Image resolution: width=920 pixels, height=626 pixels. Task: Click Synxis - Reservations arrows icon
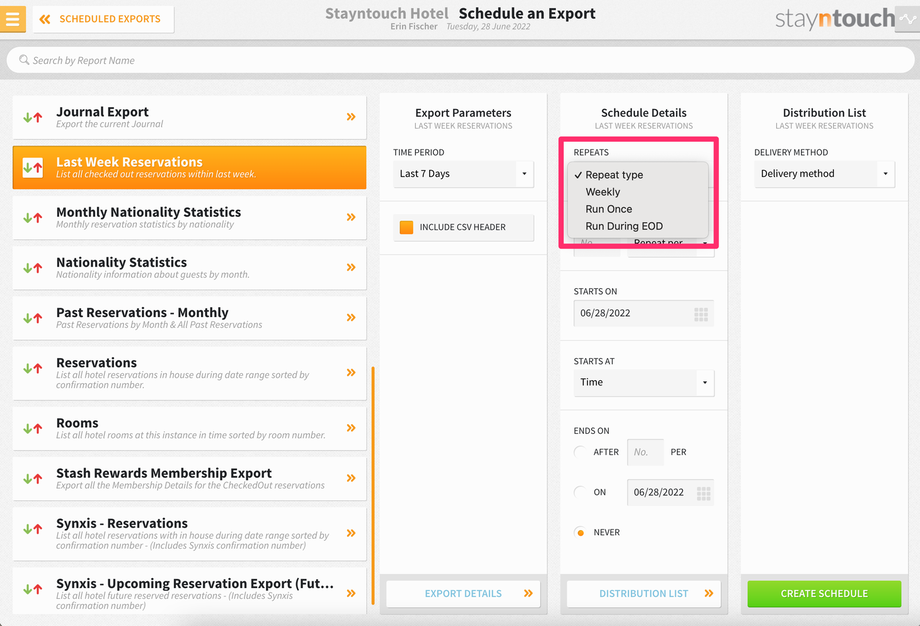click(x=33, y=529)
